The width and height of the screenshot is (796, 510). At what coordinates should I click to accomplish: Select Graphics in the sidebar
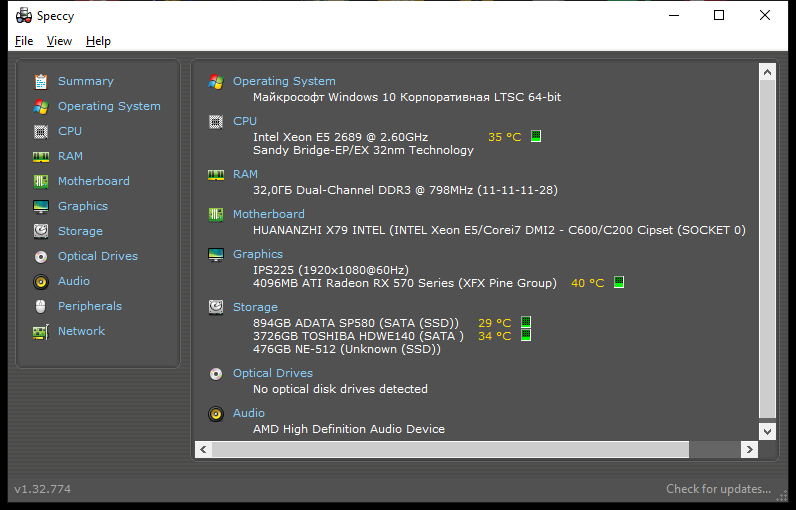tap(83, 206)
